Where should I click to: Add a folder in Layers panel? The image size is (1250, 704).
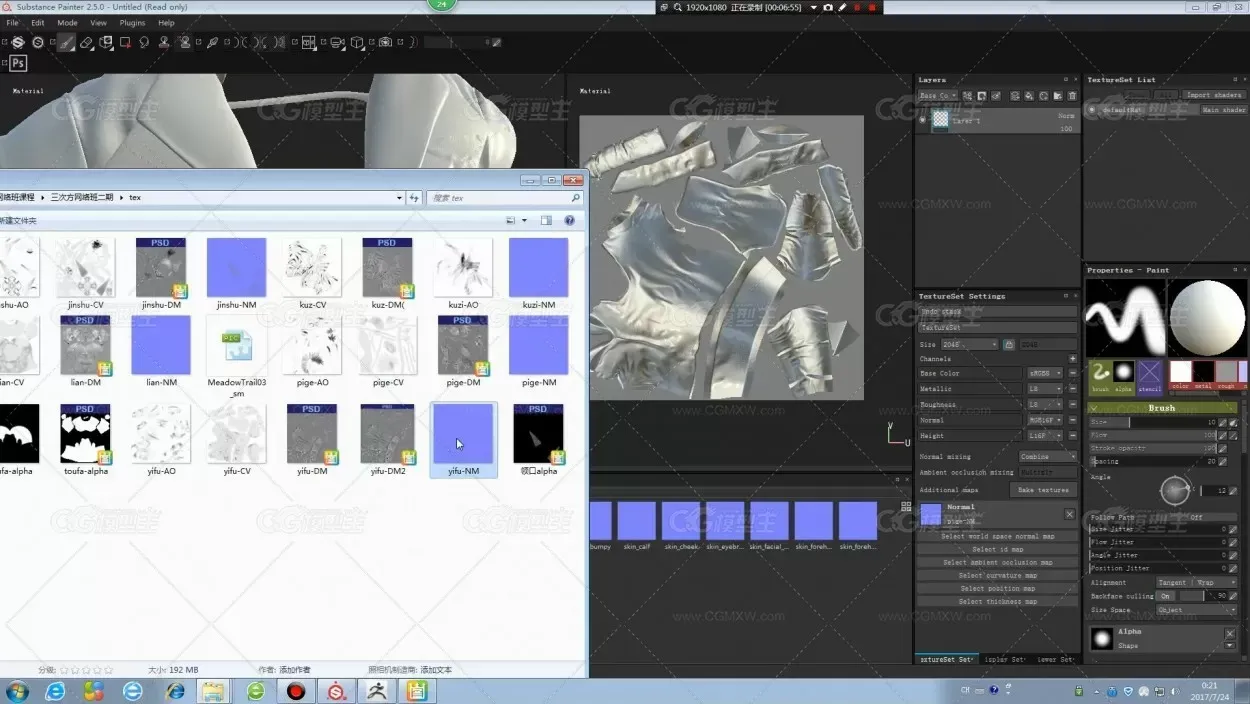1058,96
